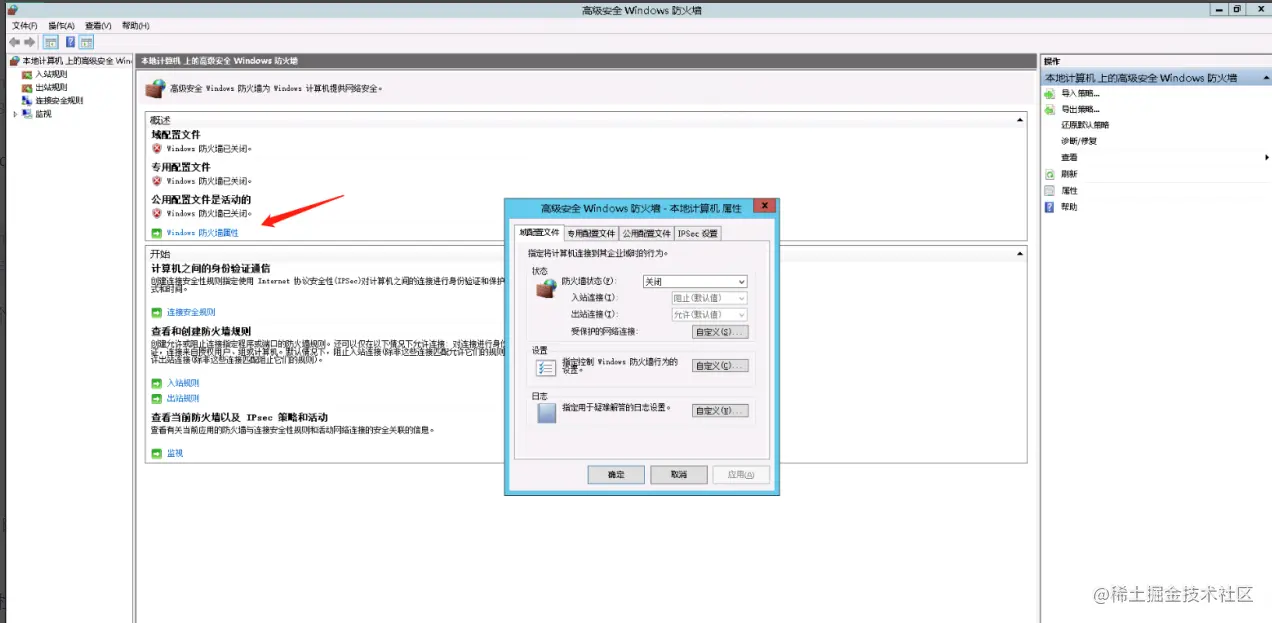1272x623 pixels.
Task: Click the green arrow icon beside 监视 link
Action: coord(156,453)
